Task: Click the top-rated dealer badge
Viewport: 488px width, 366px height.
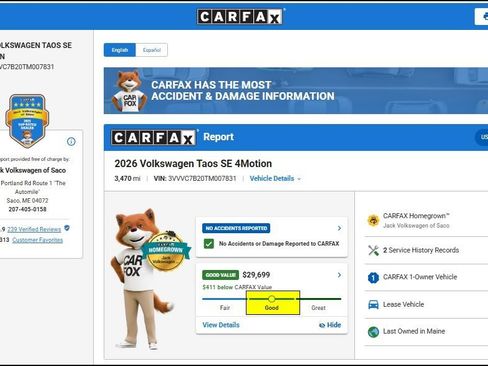Action: tap(27, 120)
